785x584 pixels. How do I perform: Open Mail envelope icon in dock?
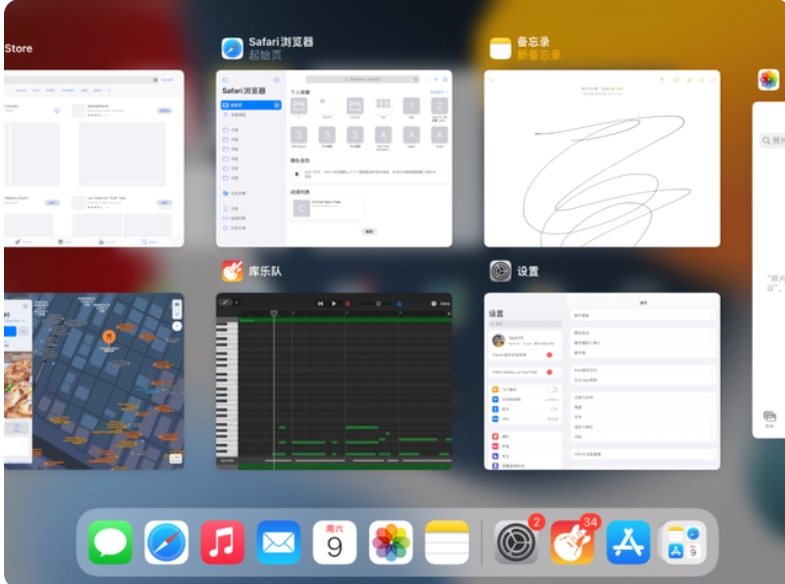click(x=278, y=542)
